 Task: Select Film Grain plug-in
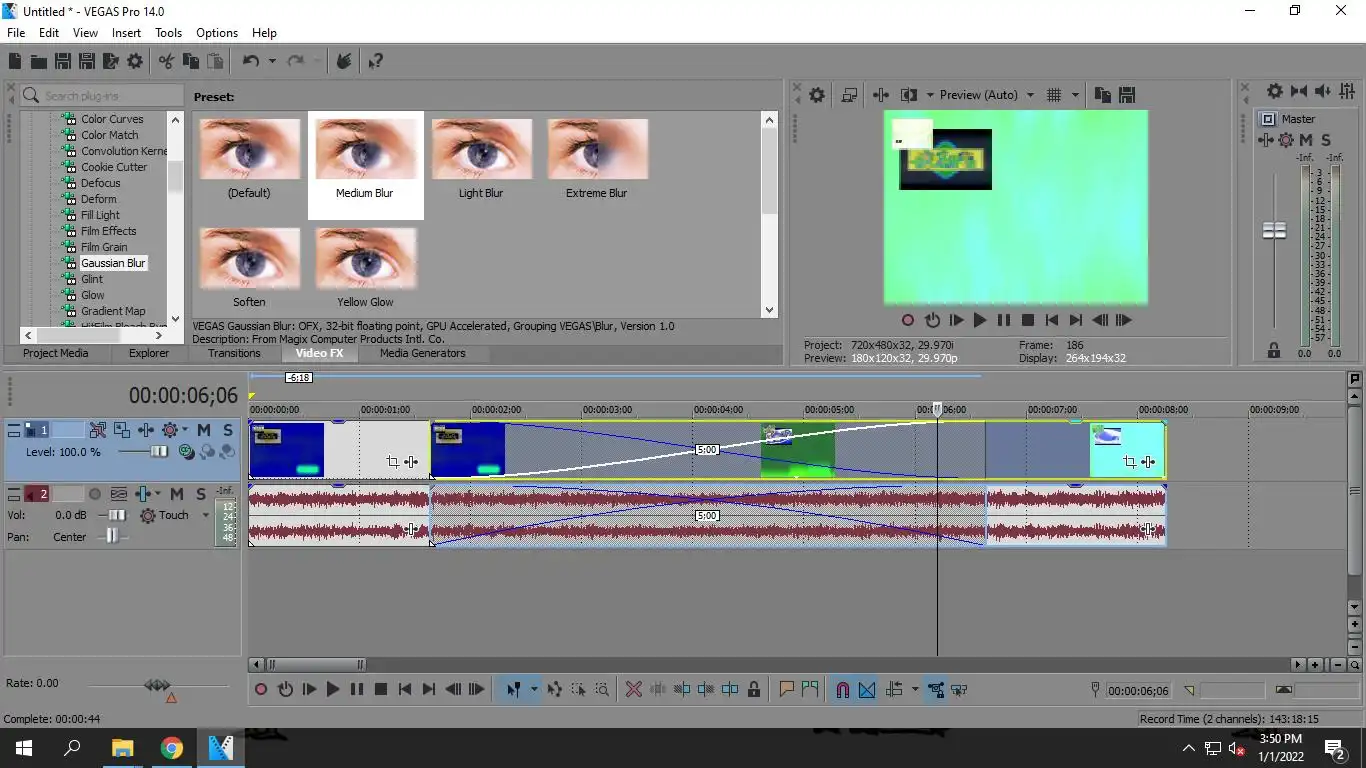click(104, 247)
